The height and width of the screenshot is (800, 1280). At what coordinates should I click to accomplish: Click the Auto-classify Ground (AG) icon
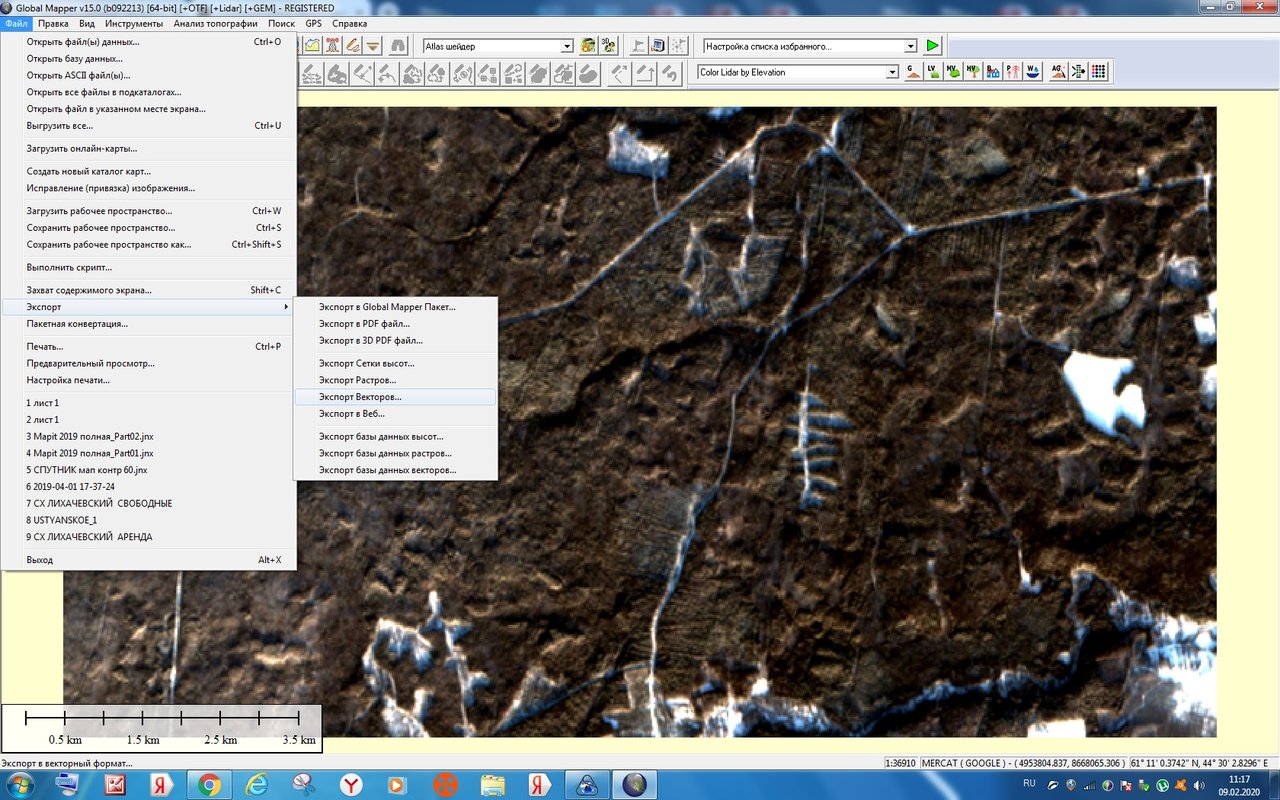pyautogui.click(x=1058, y=72)
